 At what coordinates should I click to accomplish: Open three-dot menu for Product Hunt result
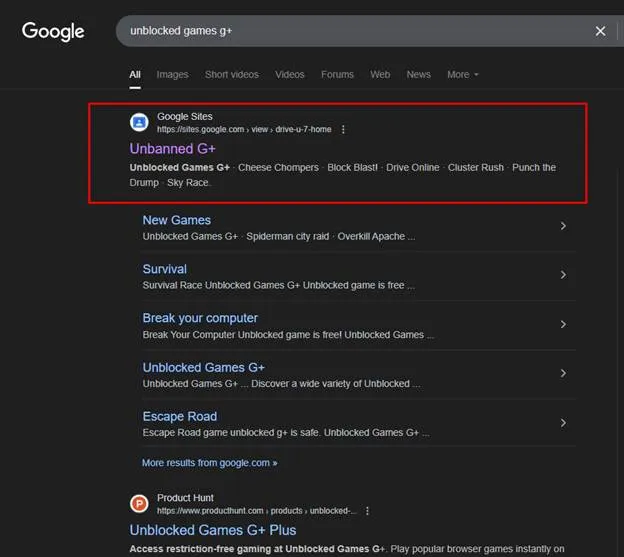coord(367,511)
